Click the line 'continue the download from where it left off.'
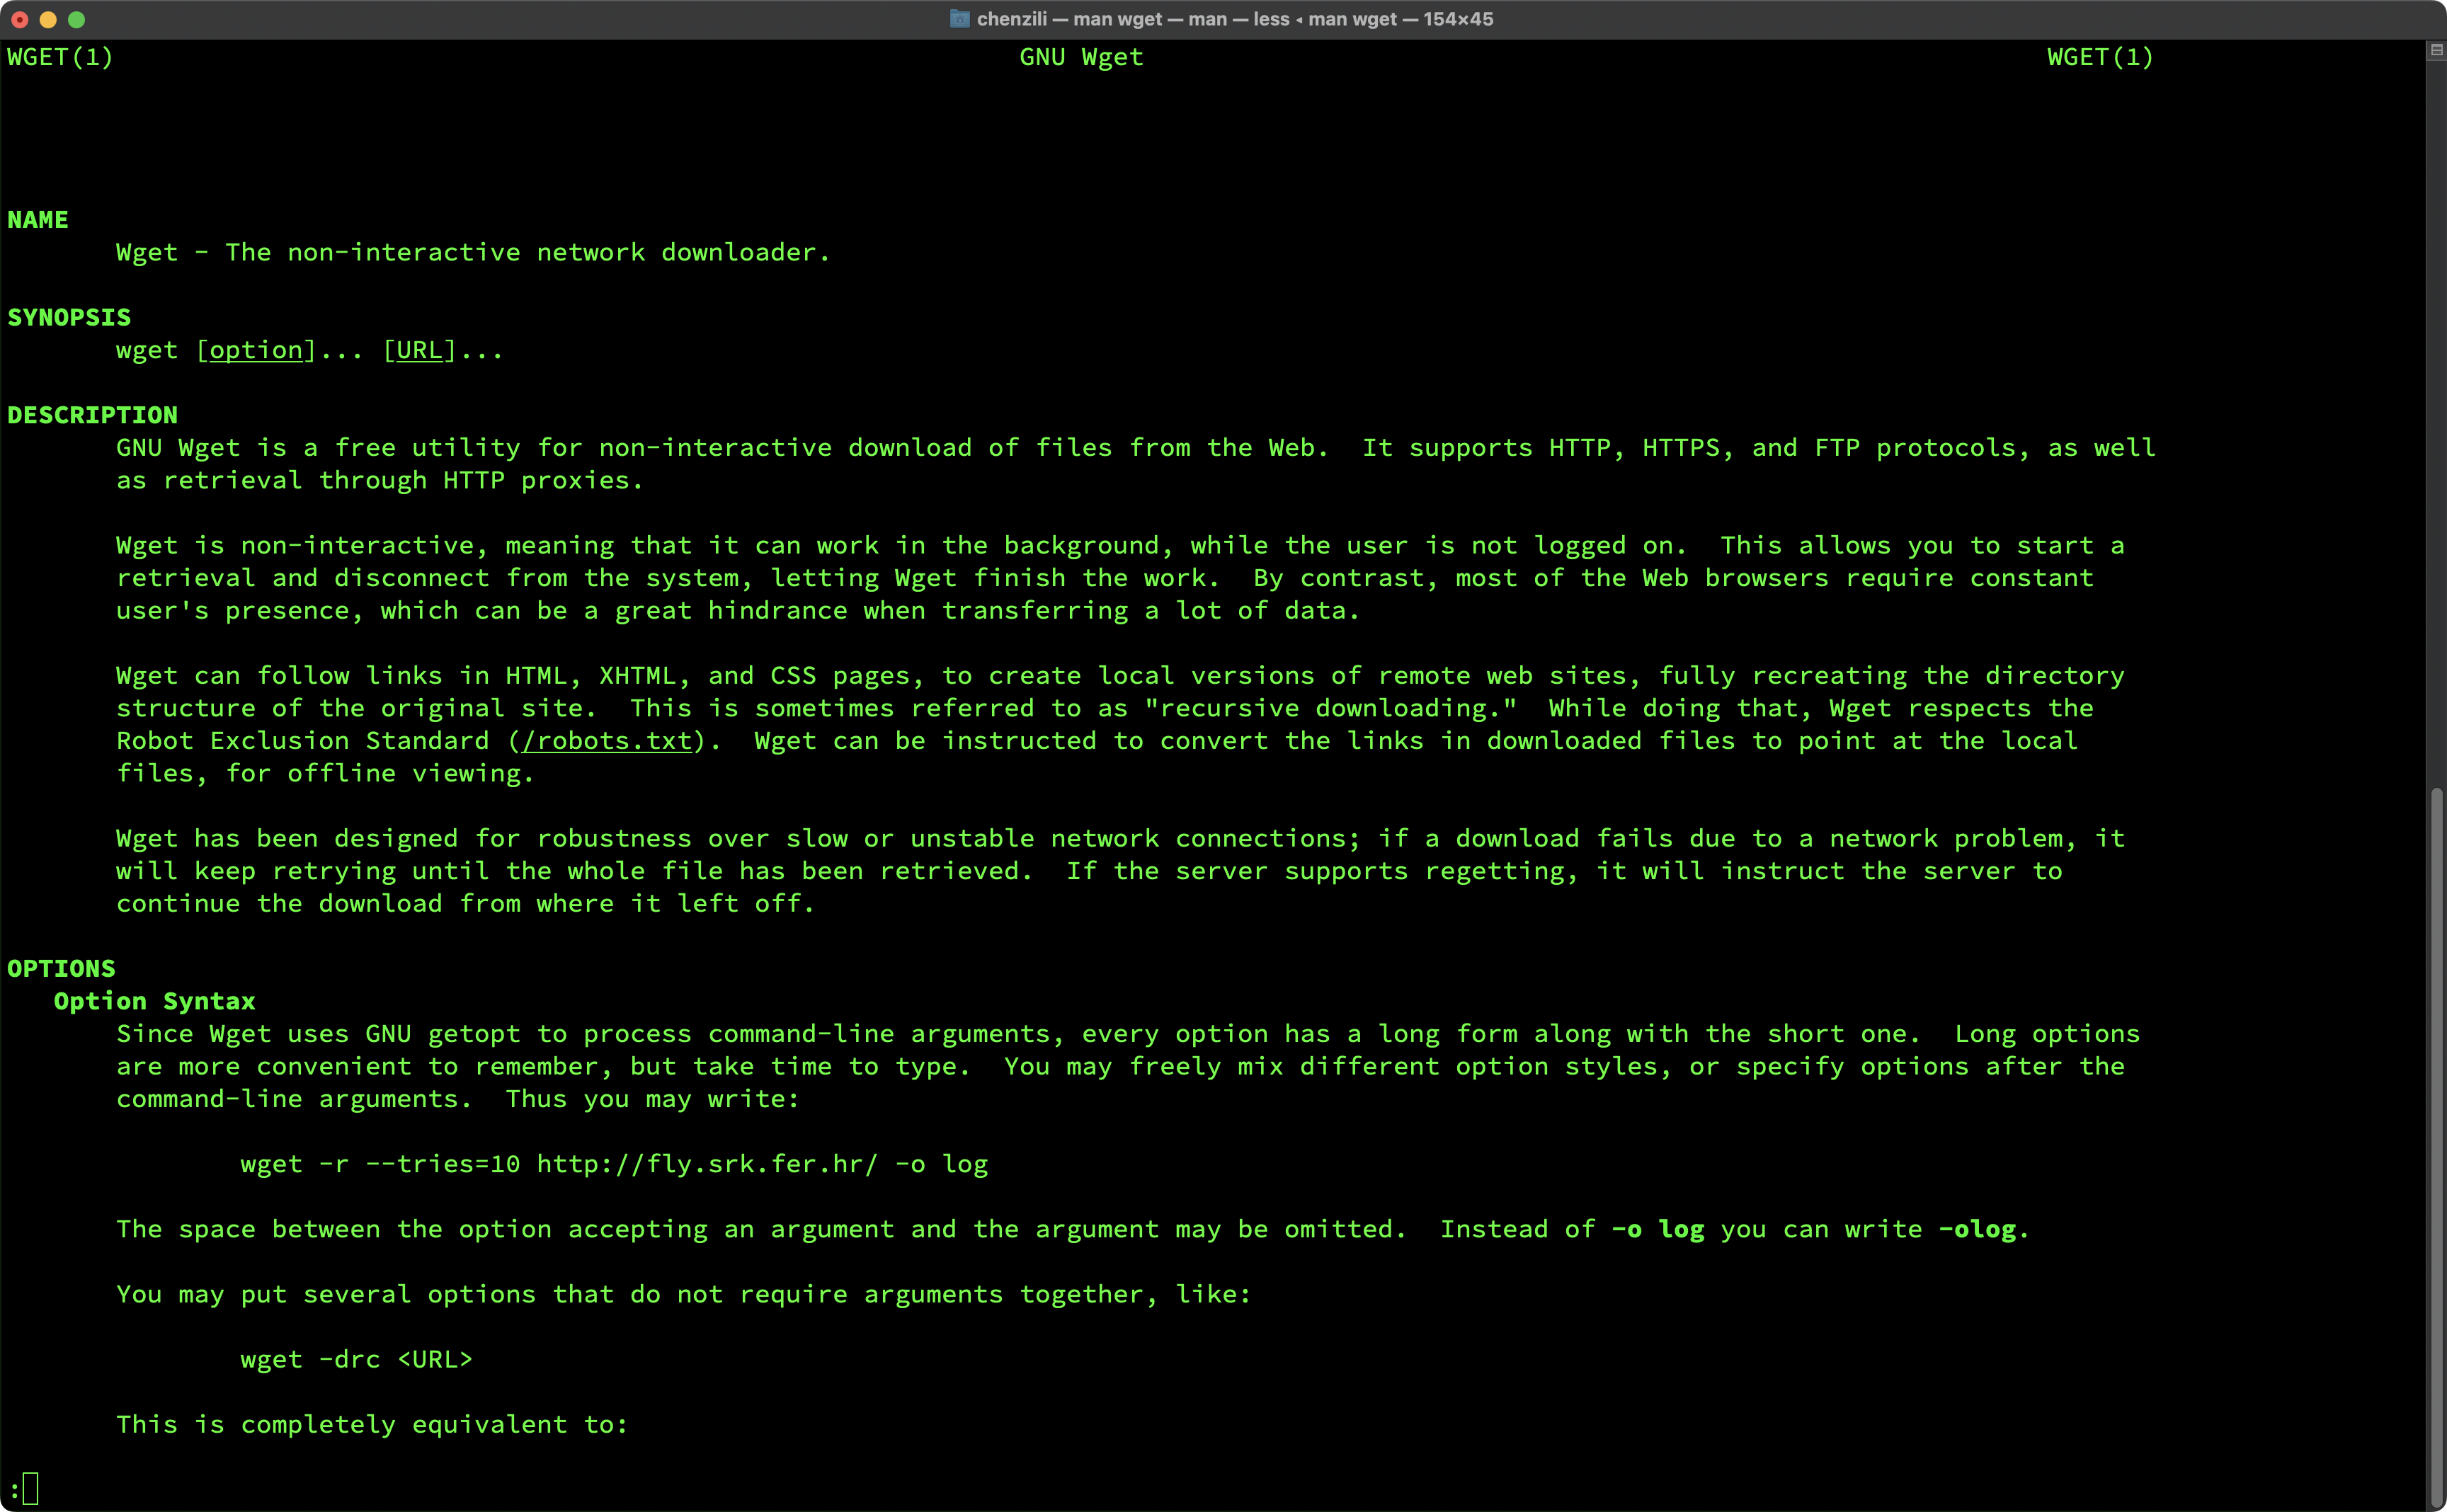This screenshot has height=1512, width=2447. (x=465, y=903)
